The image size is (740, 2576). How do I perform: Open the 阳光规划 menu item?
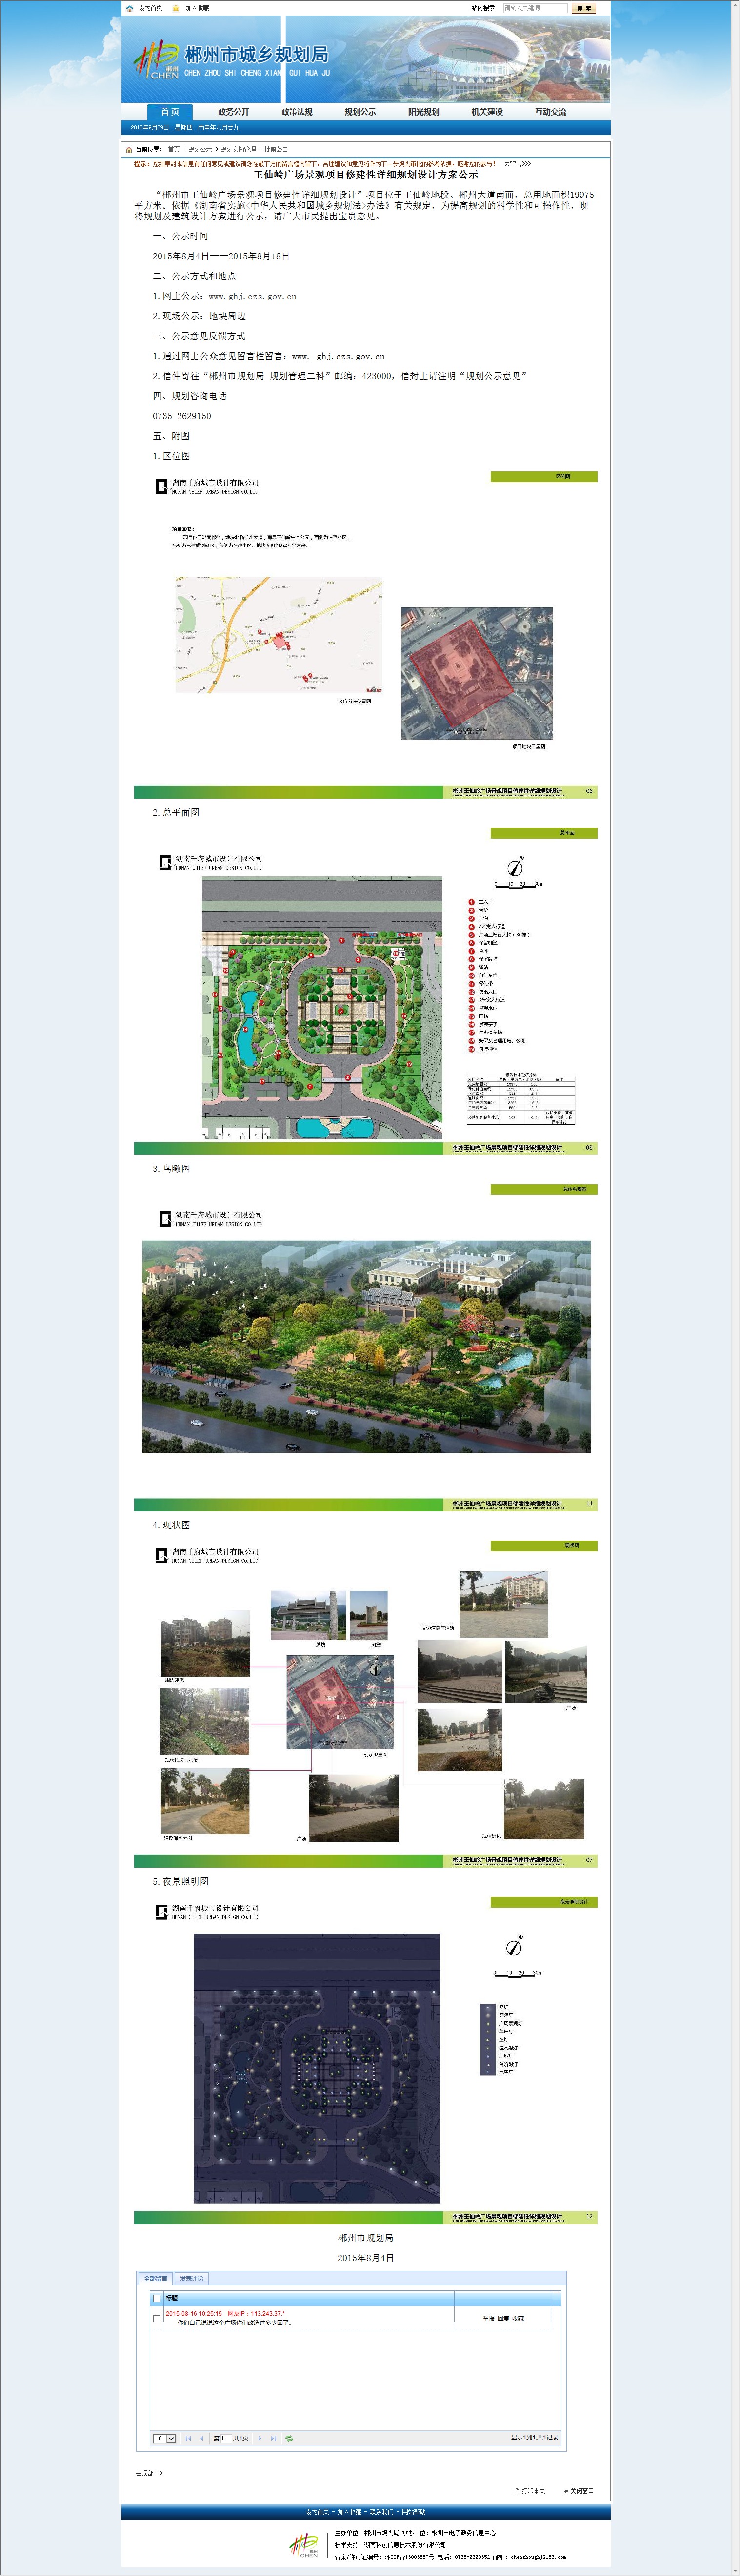pyautogui.click(x=423, y=112)
